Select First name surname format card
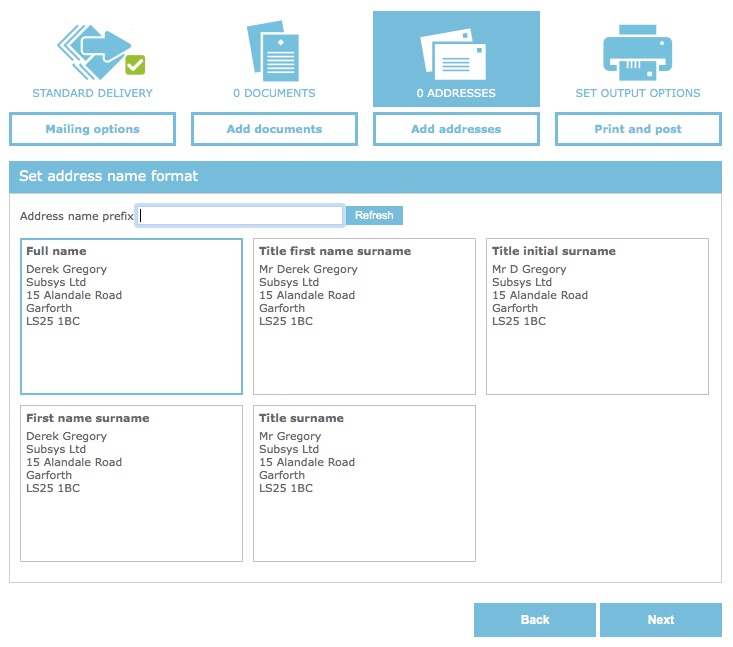 point(131,483)
